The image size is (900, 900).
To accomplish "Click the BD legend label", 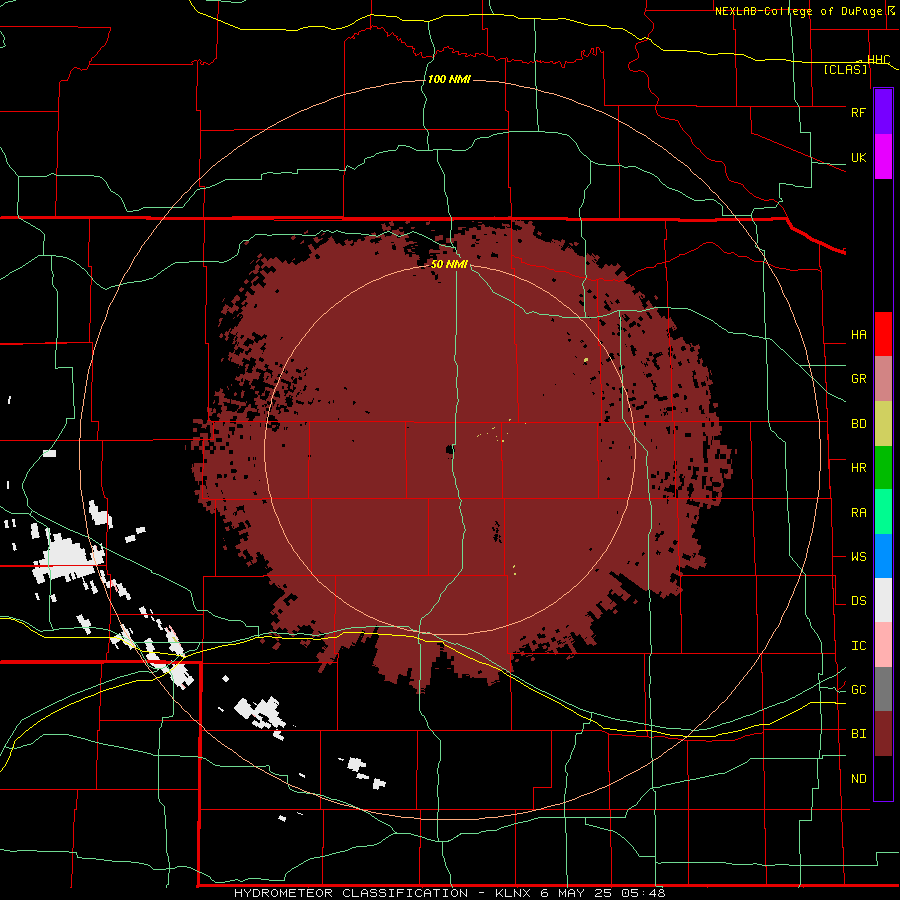I will click(x=858, y=424).
